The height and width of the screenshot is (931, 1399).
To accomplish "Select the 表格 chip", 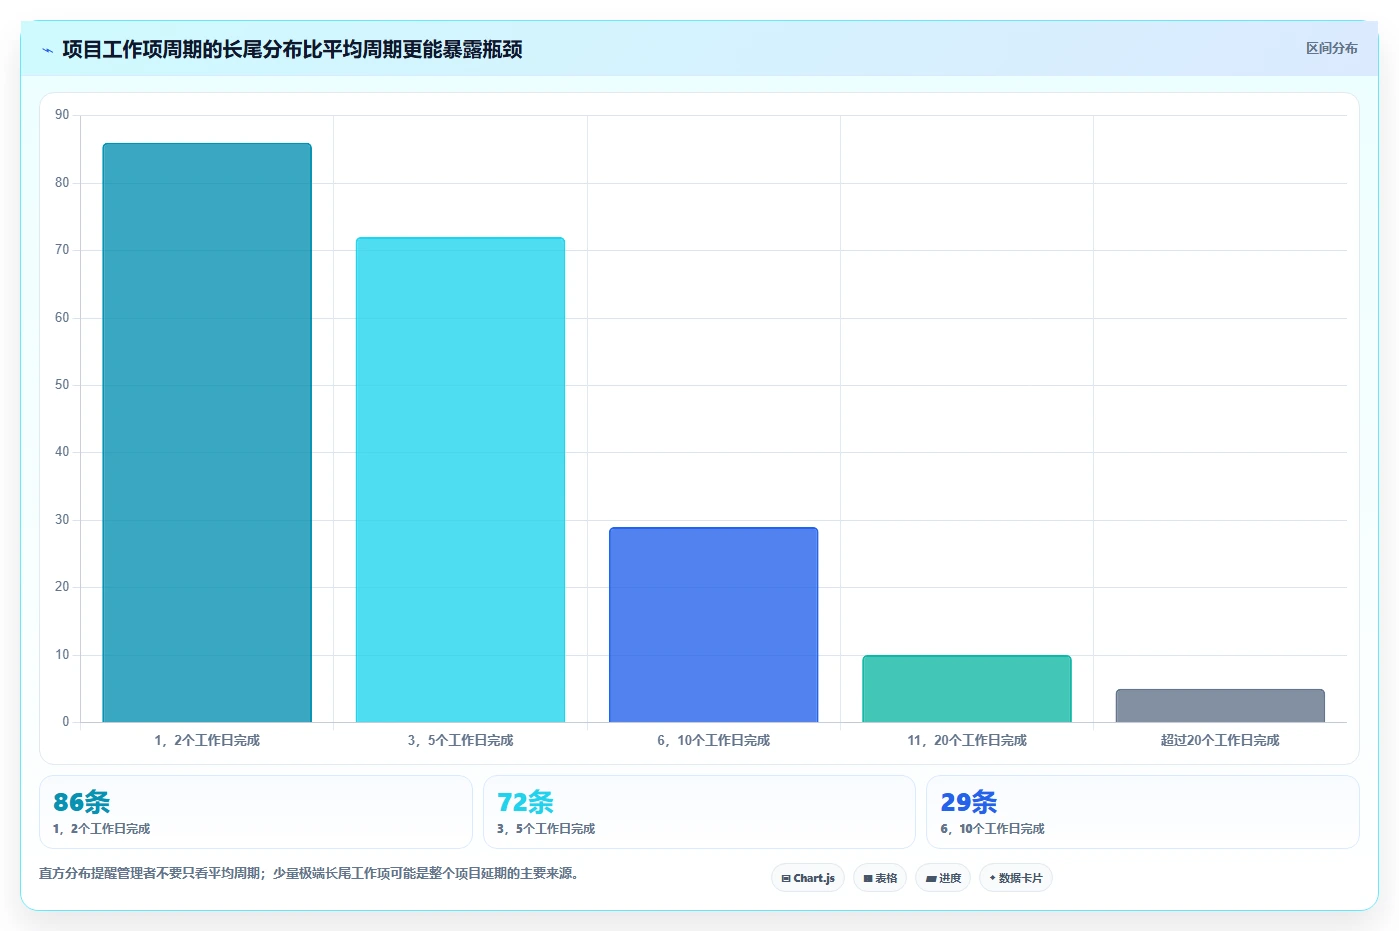I will [880, 878].
